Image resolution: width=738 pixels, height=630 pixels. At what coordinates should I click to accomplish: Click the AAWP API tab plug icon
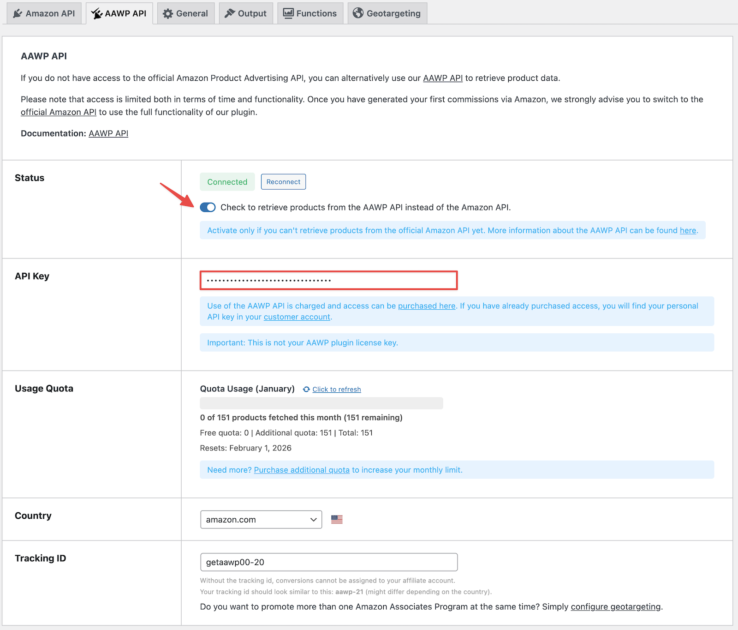tap(96, 14)
